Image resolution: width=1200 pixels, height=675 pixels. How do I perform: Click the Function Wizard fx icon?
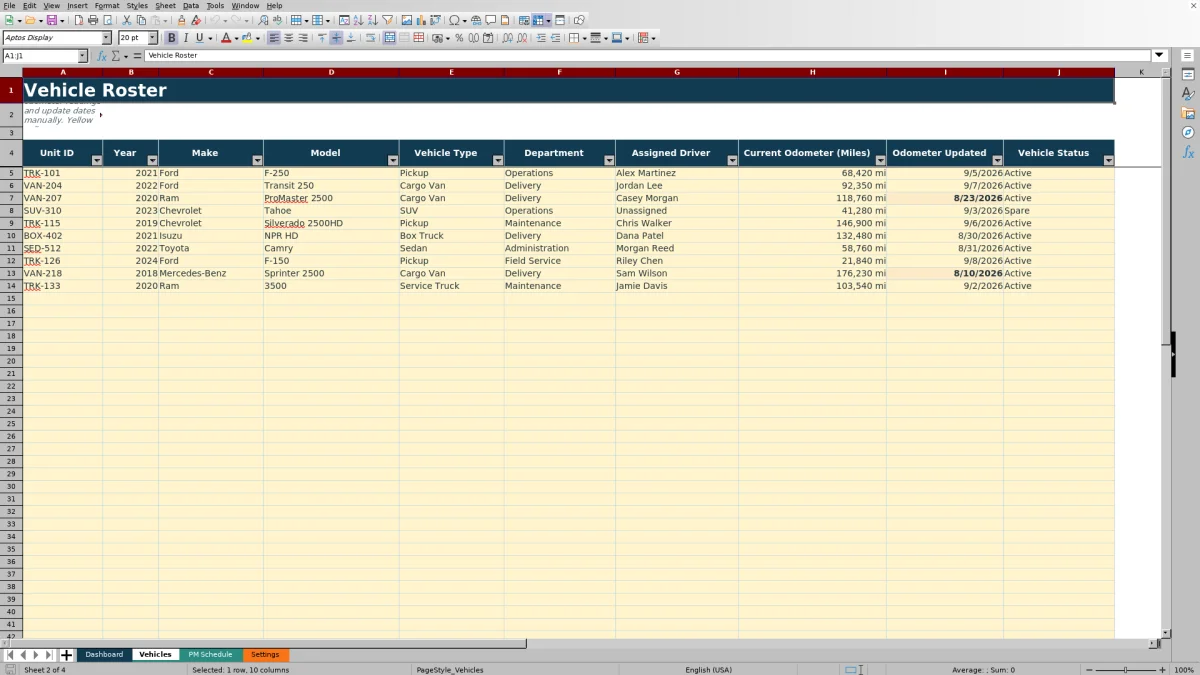click(x=102, y=56)
